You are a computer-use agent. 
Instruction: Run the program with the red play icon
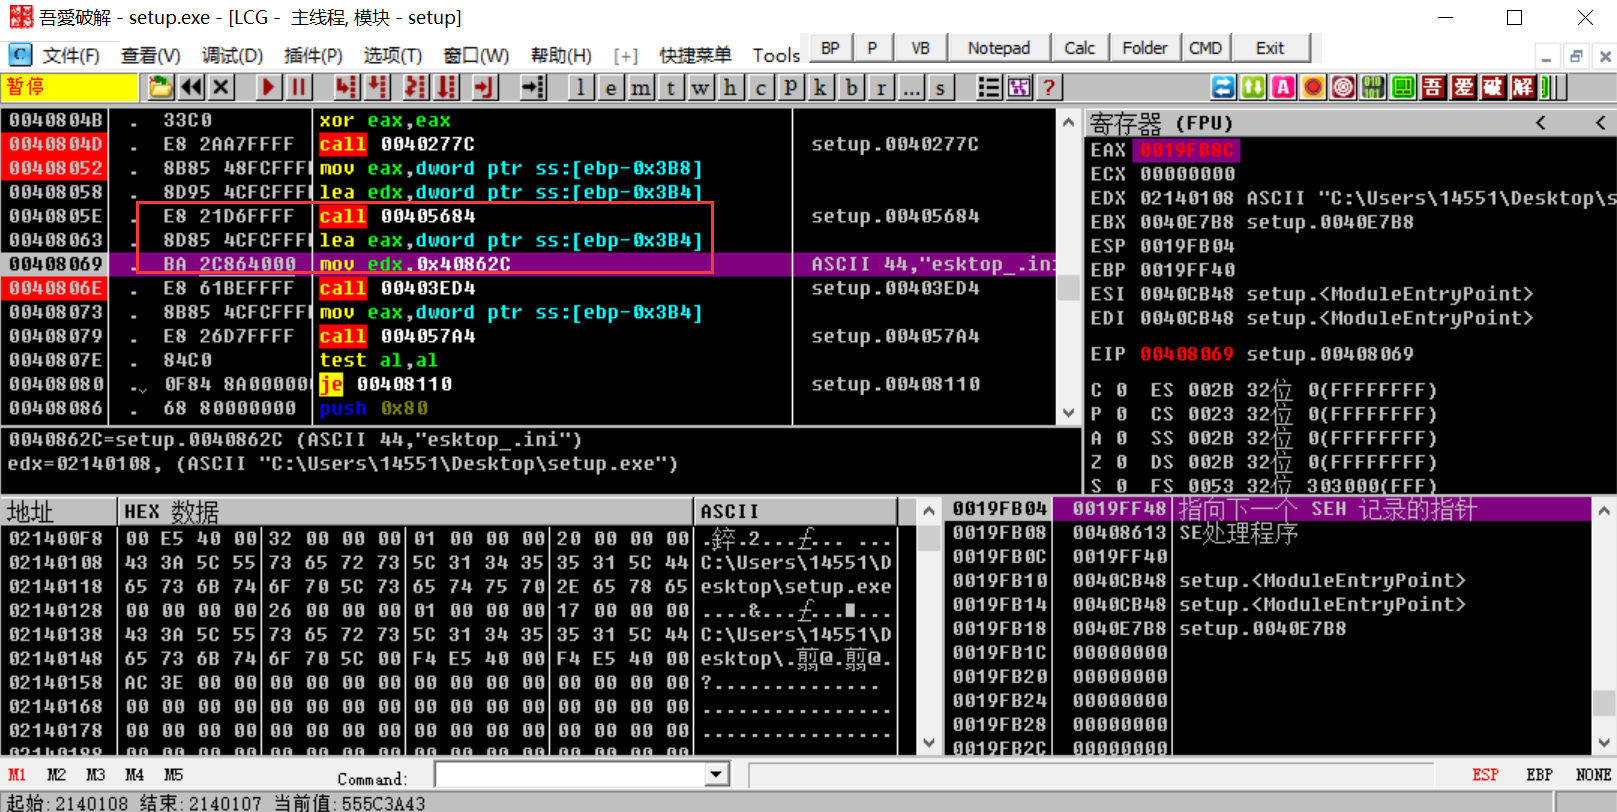268,88
